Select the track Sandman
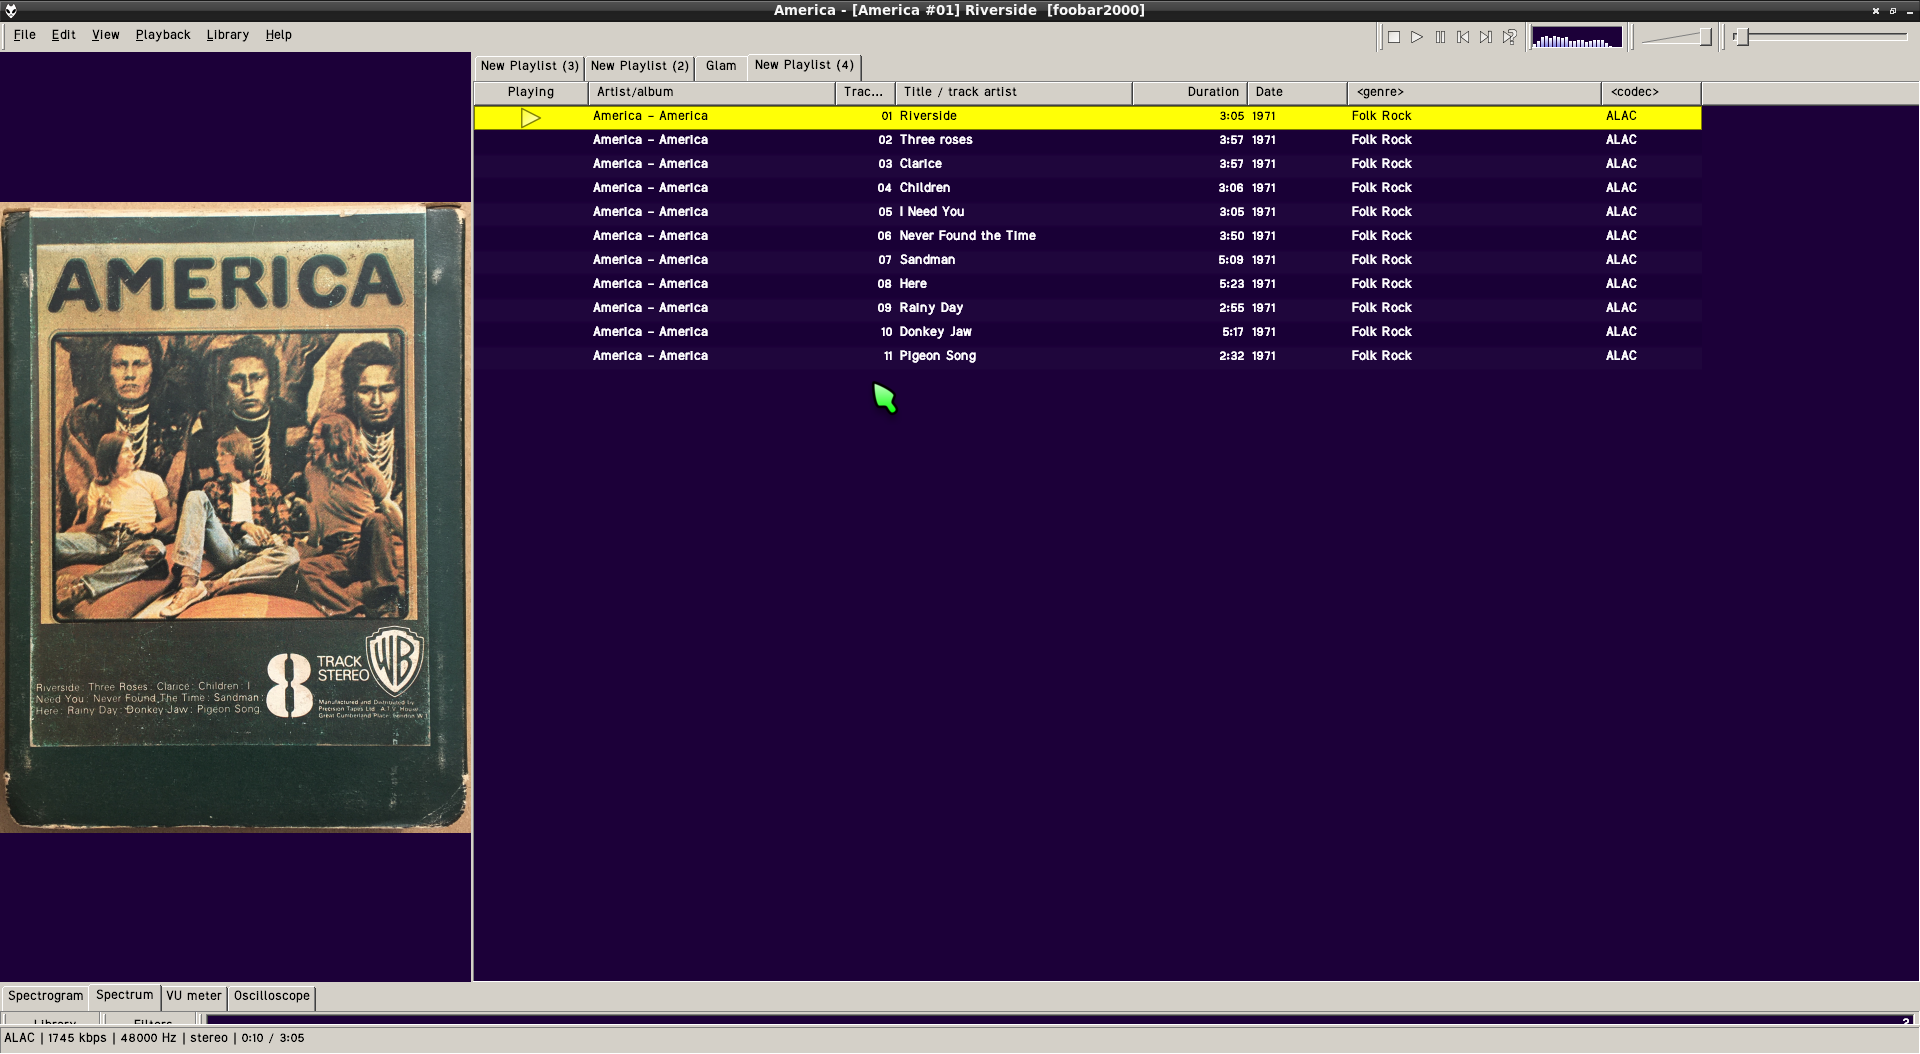The width and height of the screenshot is (1920, 1054). [x=1087, y=261]
